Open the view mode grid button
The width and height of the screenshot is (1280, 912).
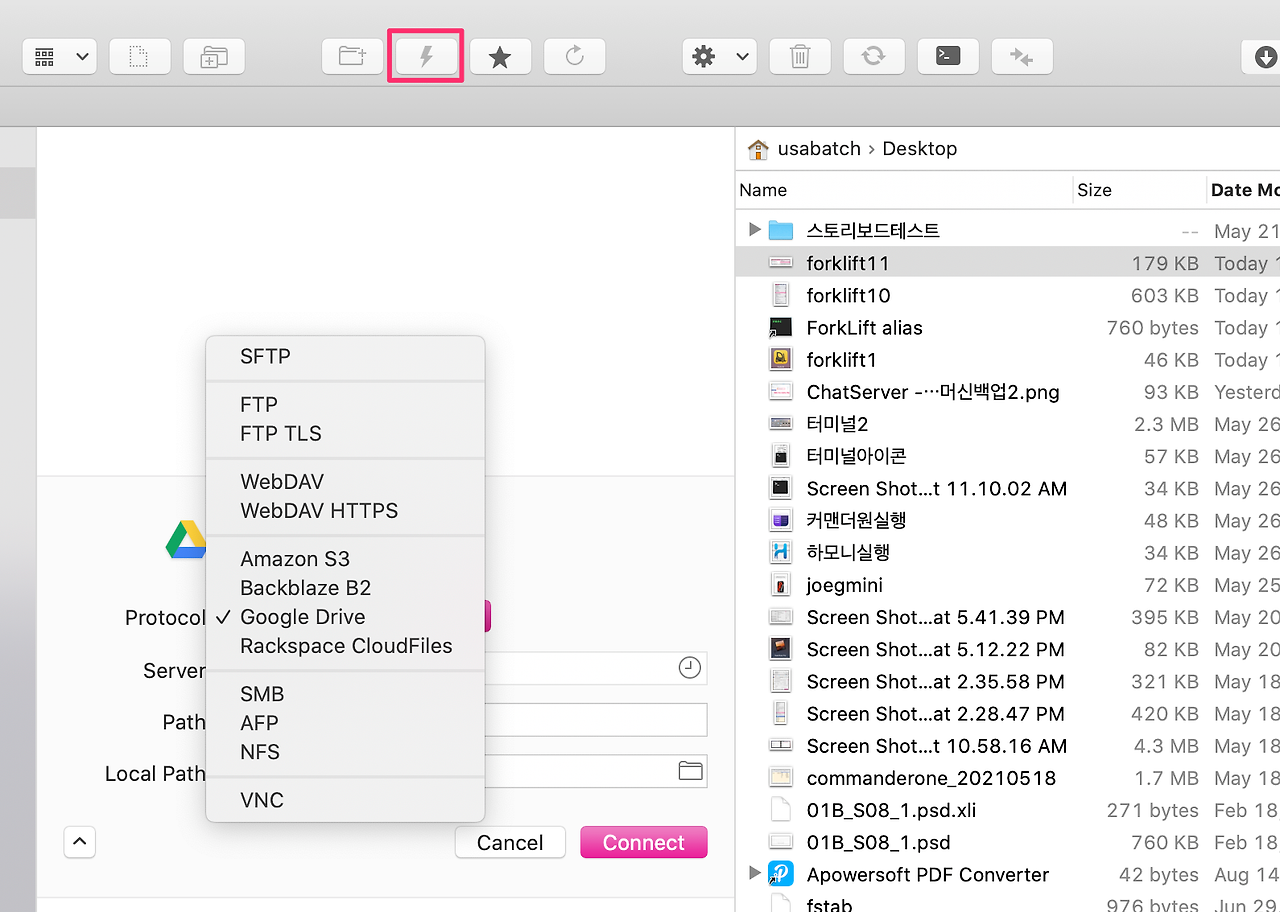tap(44, 57)
